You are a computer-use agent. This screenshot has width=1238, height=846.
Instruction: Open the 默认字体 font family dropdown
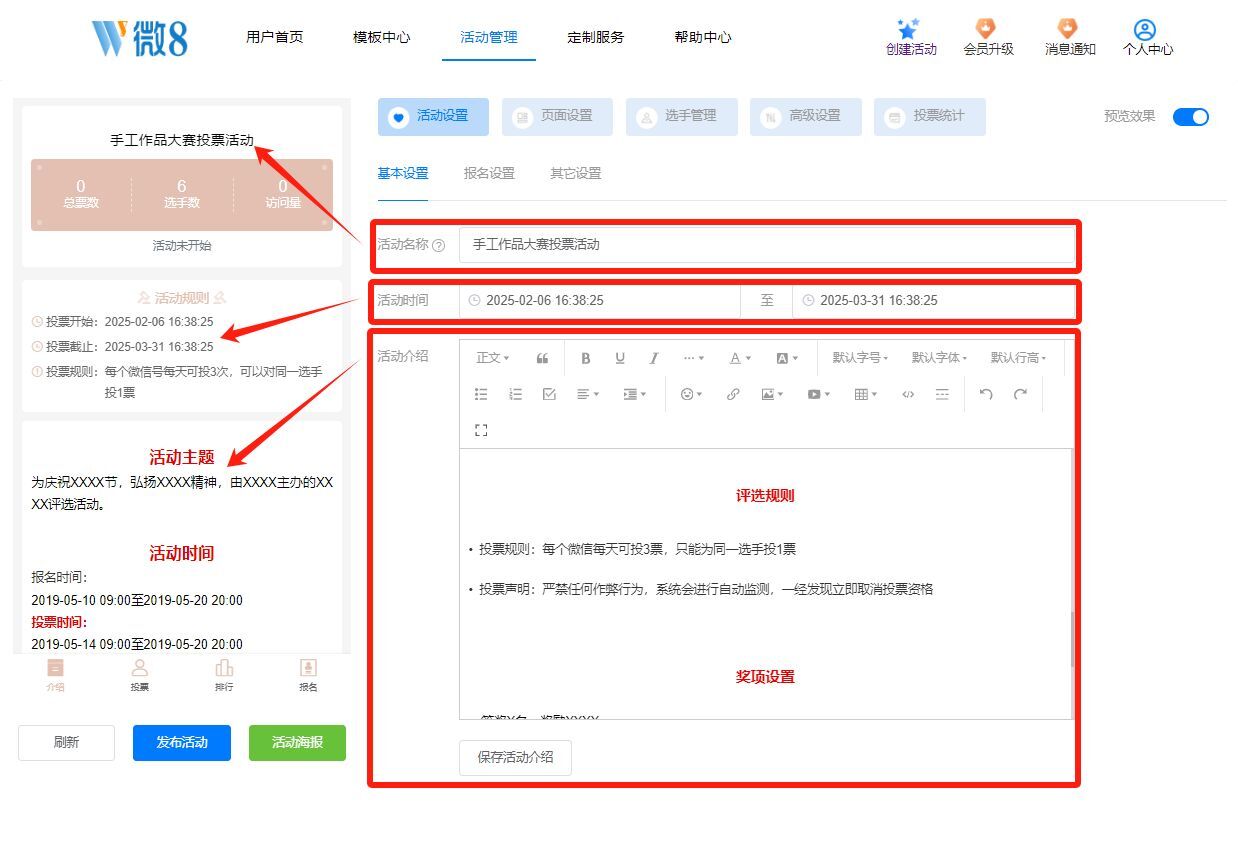pos(939,358)
